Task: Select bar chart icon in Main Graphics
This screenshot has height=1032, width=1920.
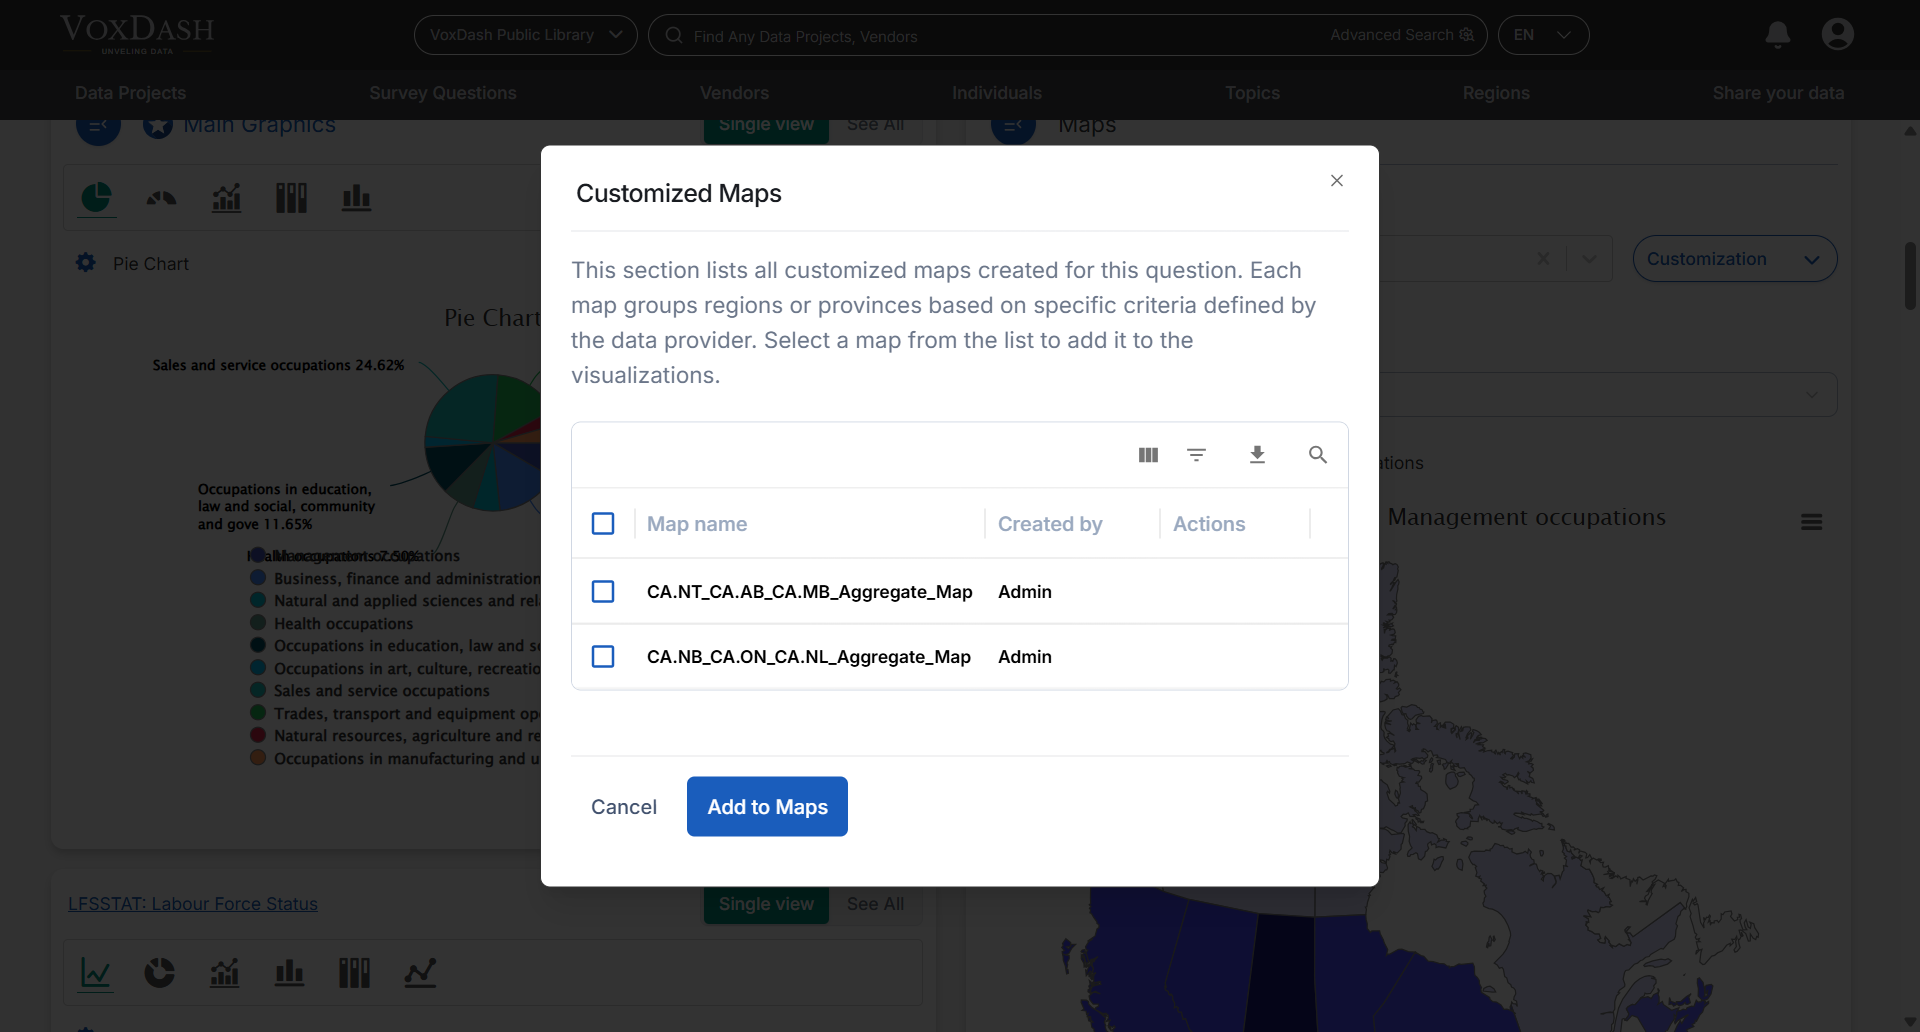Action: click(x=356, y=198)
